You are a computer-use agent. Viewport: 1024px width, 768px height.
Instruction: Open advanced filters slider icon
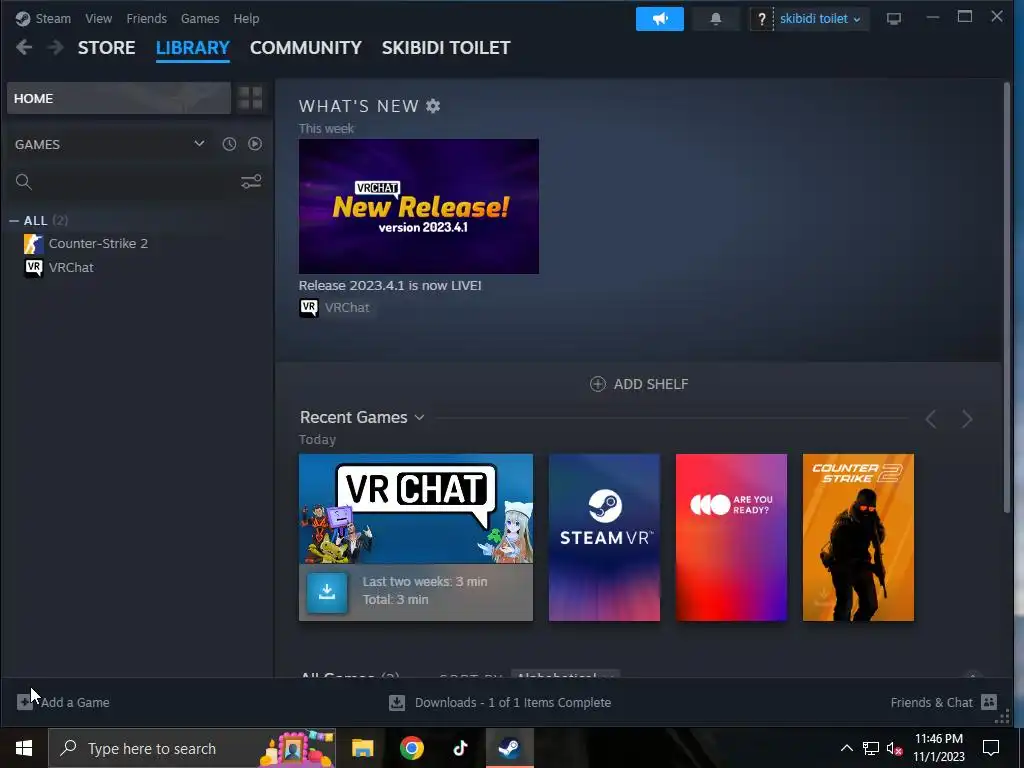[251, 182]
